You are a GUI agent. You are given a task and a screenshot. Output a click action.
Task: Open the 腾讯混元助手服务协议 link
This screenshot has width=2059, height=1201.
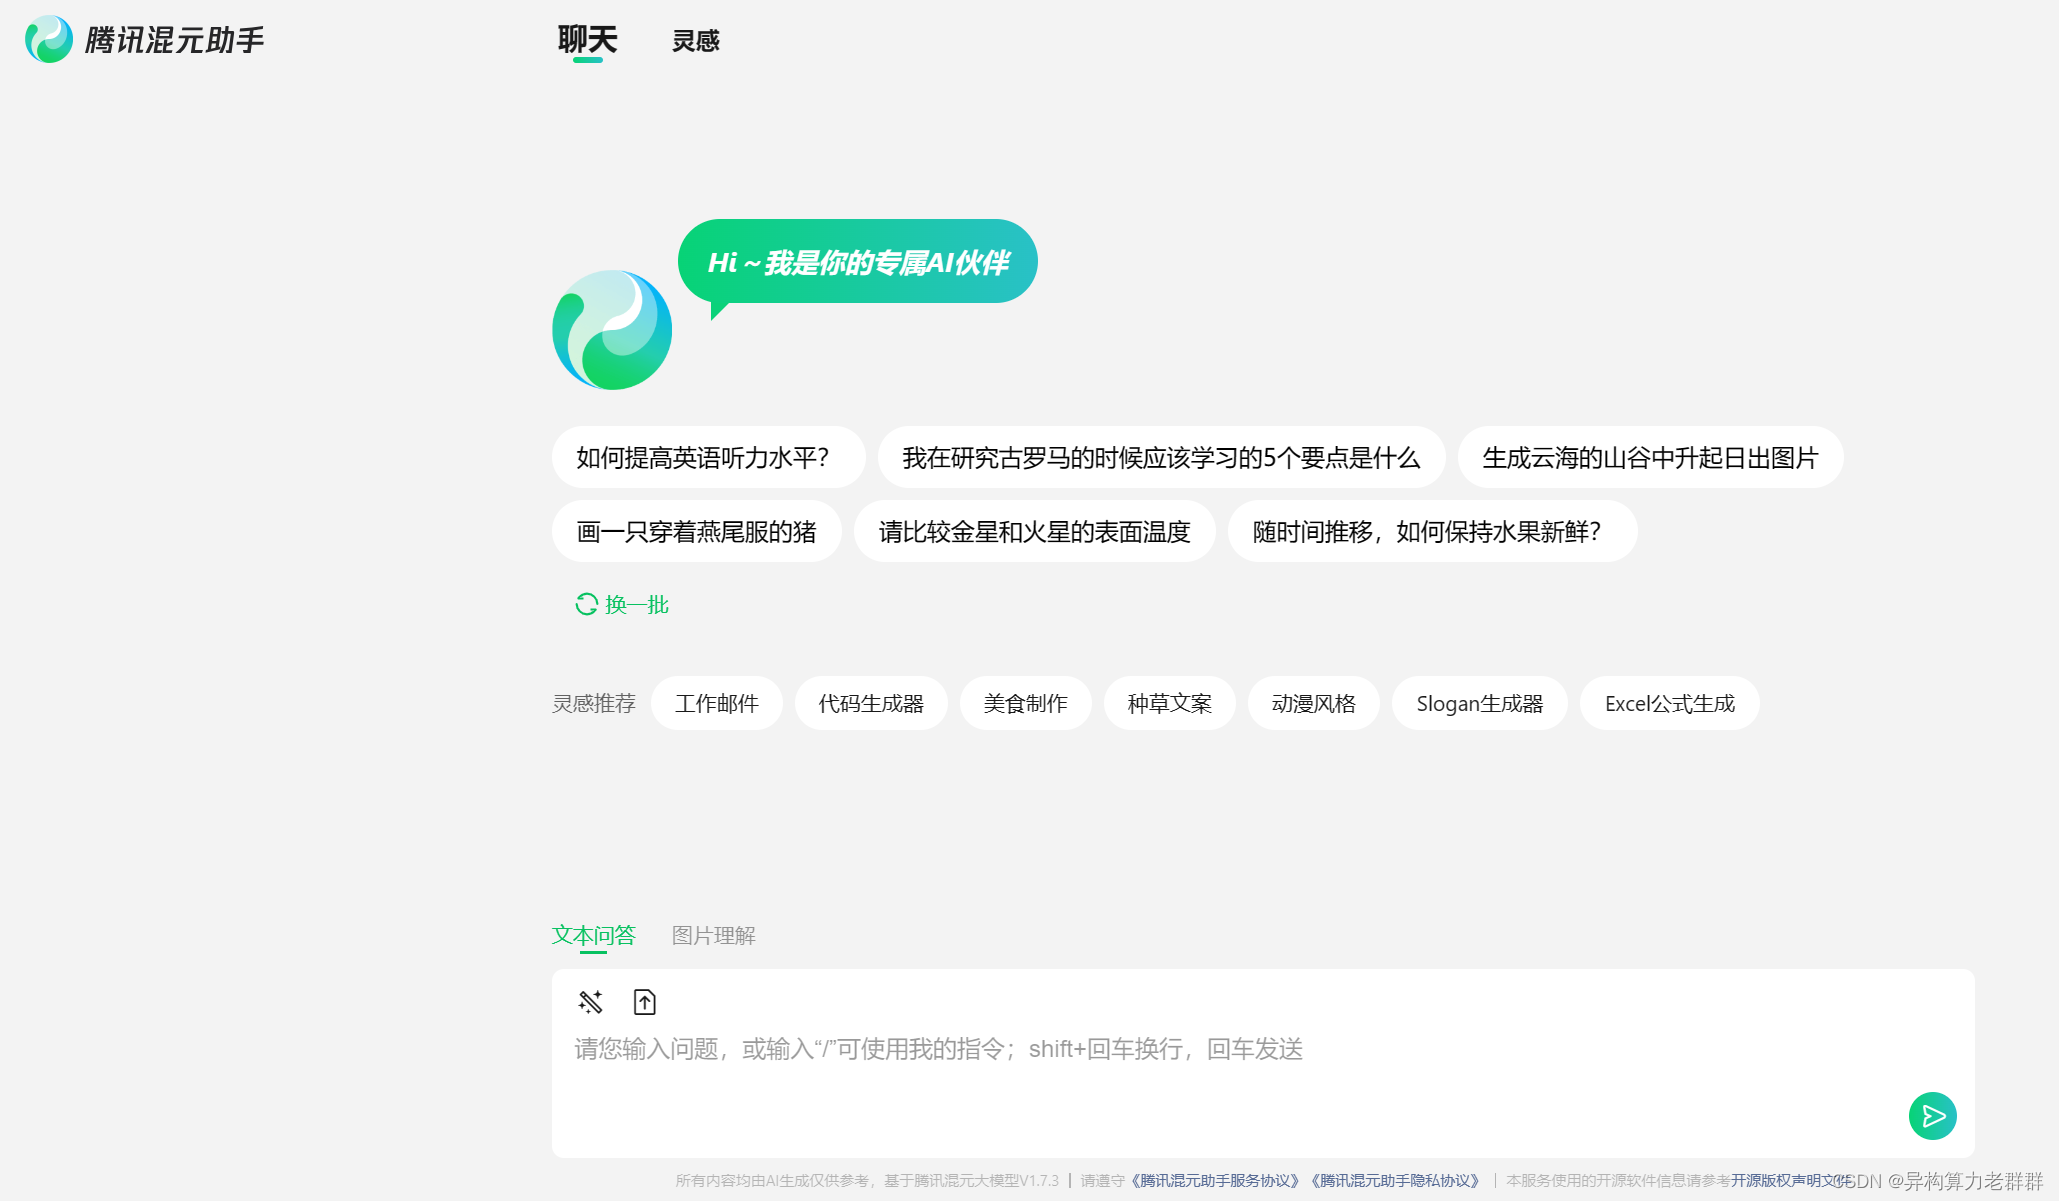1214,1181
